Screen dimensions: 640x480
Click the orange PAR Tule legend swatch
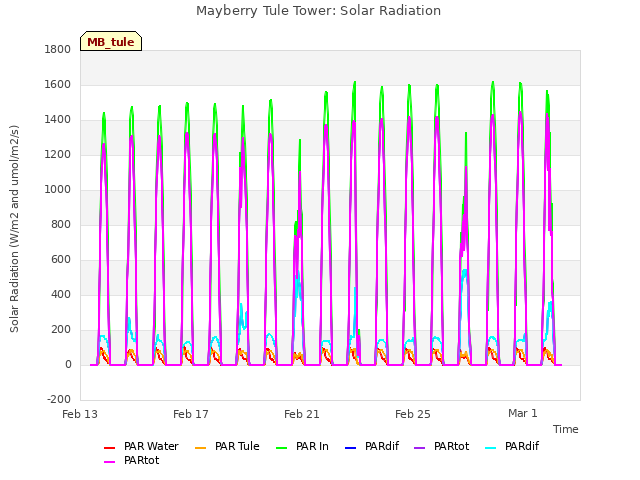tap(200, 448)
